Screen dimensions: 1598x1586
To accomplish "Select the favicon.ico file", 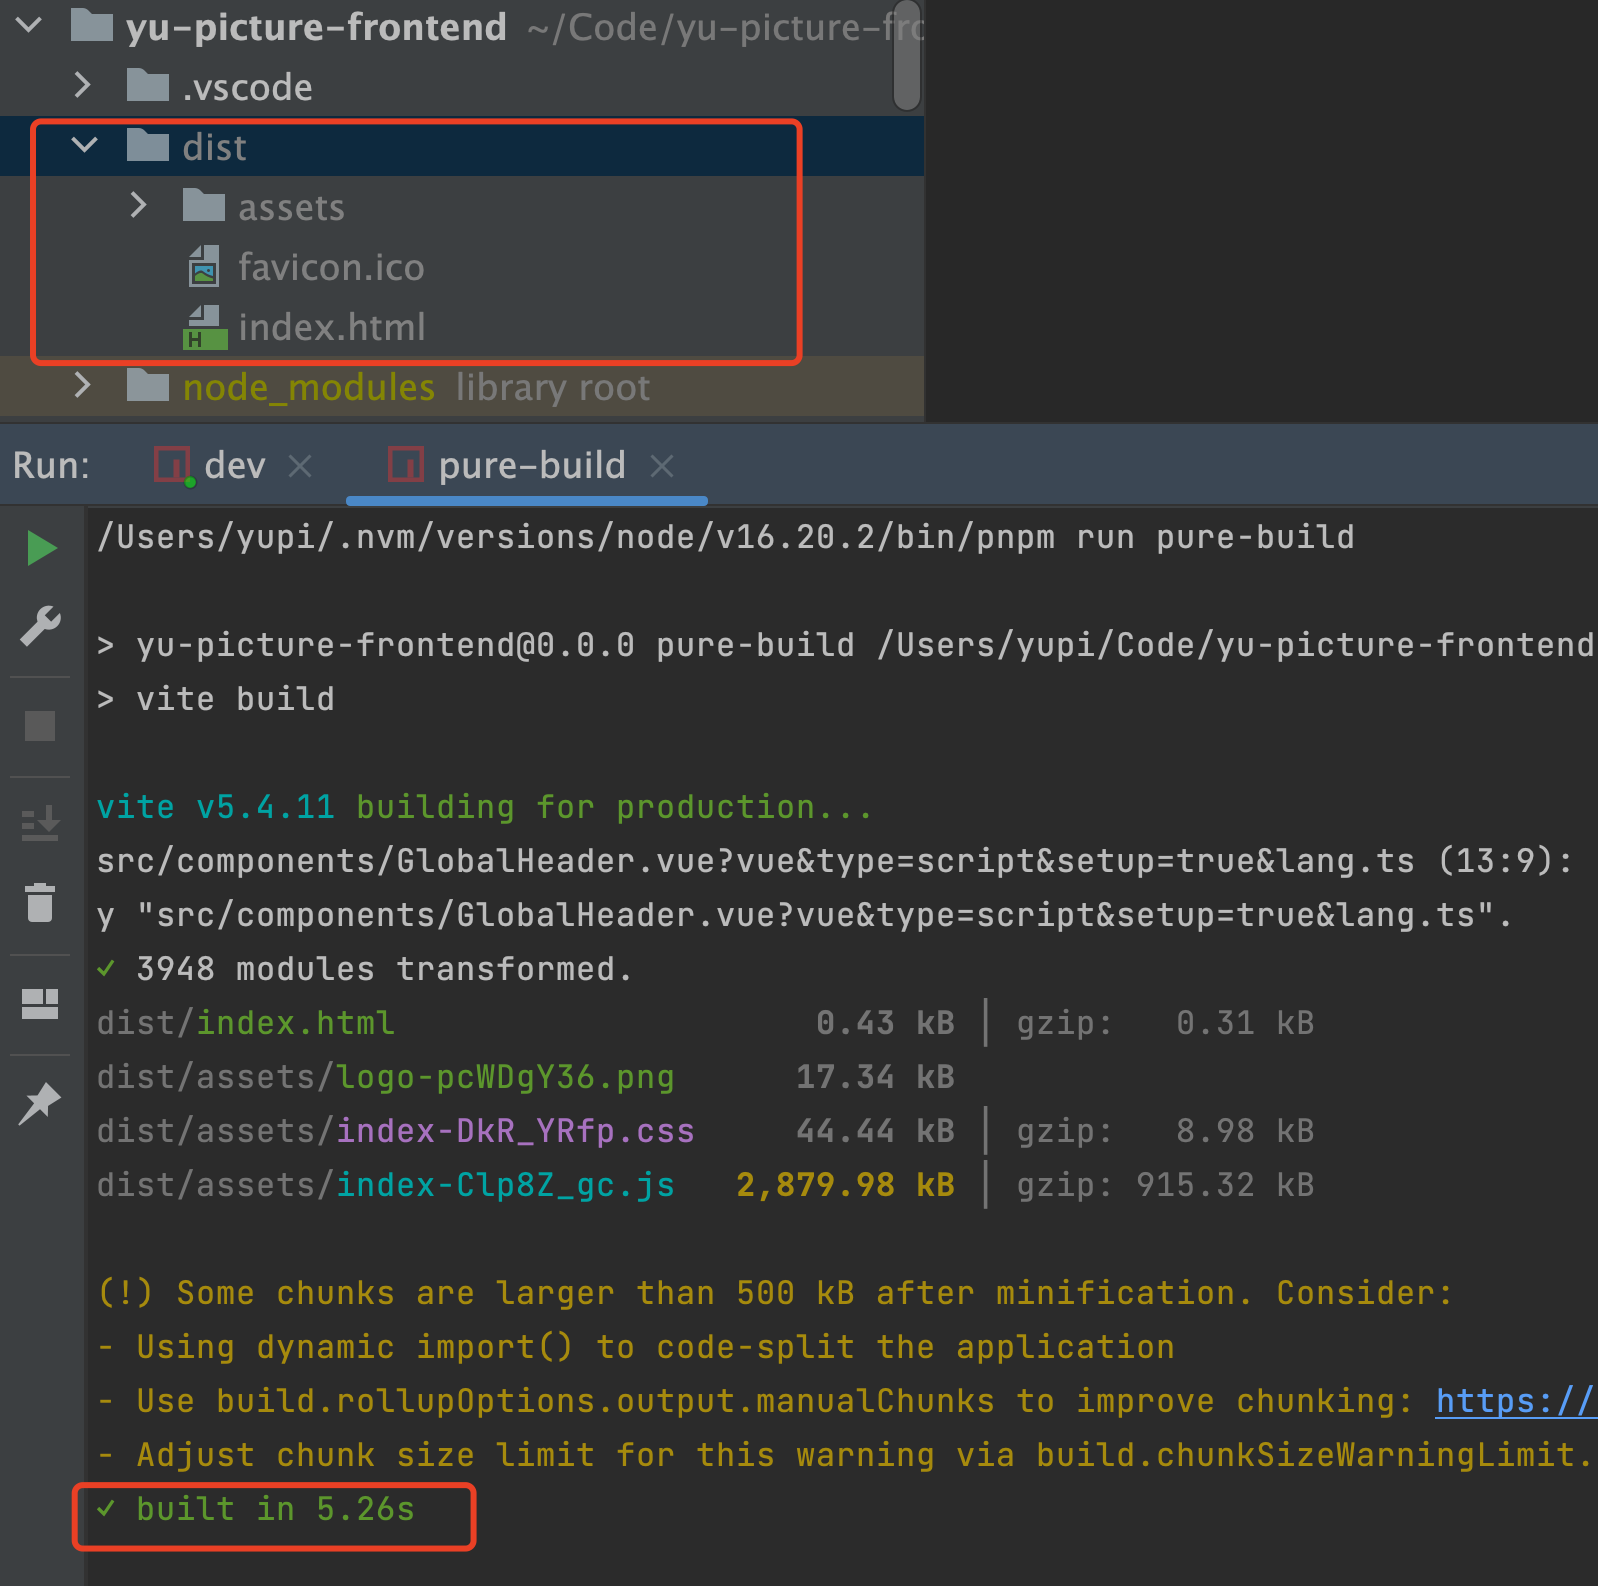I will click(330, 268).
